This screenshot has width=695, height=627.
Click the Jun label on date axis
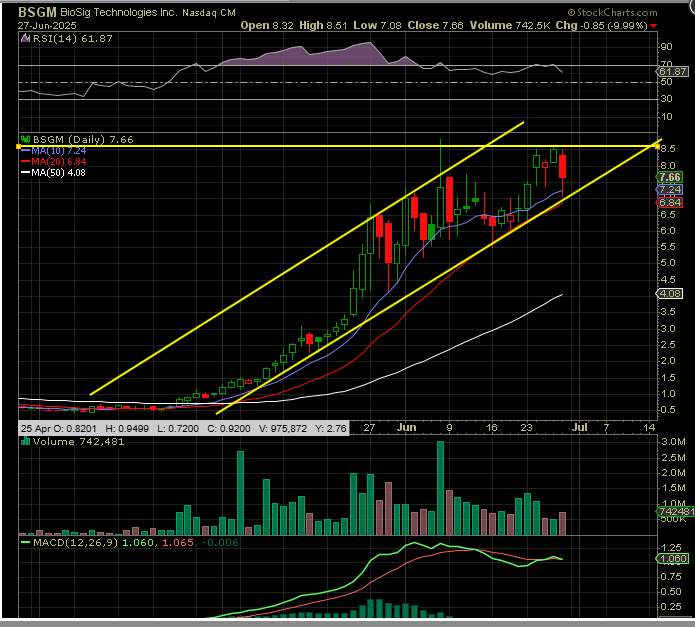[x=406, y=427]
